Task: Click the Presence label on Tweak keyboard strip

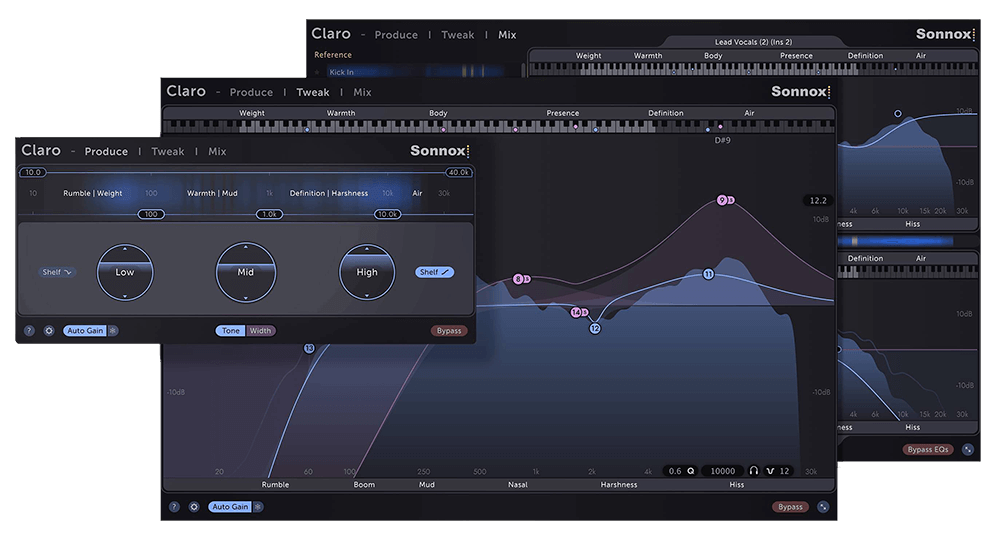Action: point(562,113)
